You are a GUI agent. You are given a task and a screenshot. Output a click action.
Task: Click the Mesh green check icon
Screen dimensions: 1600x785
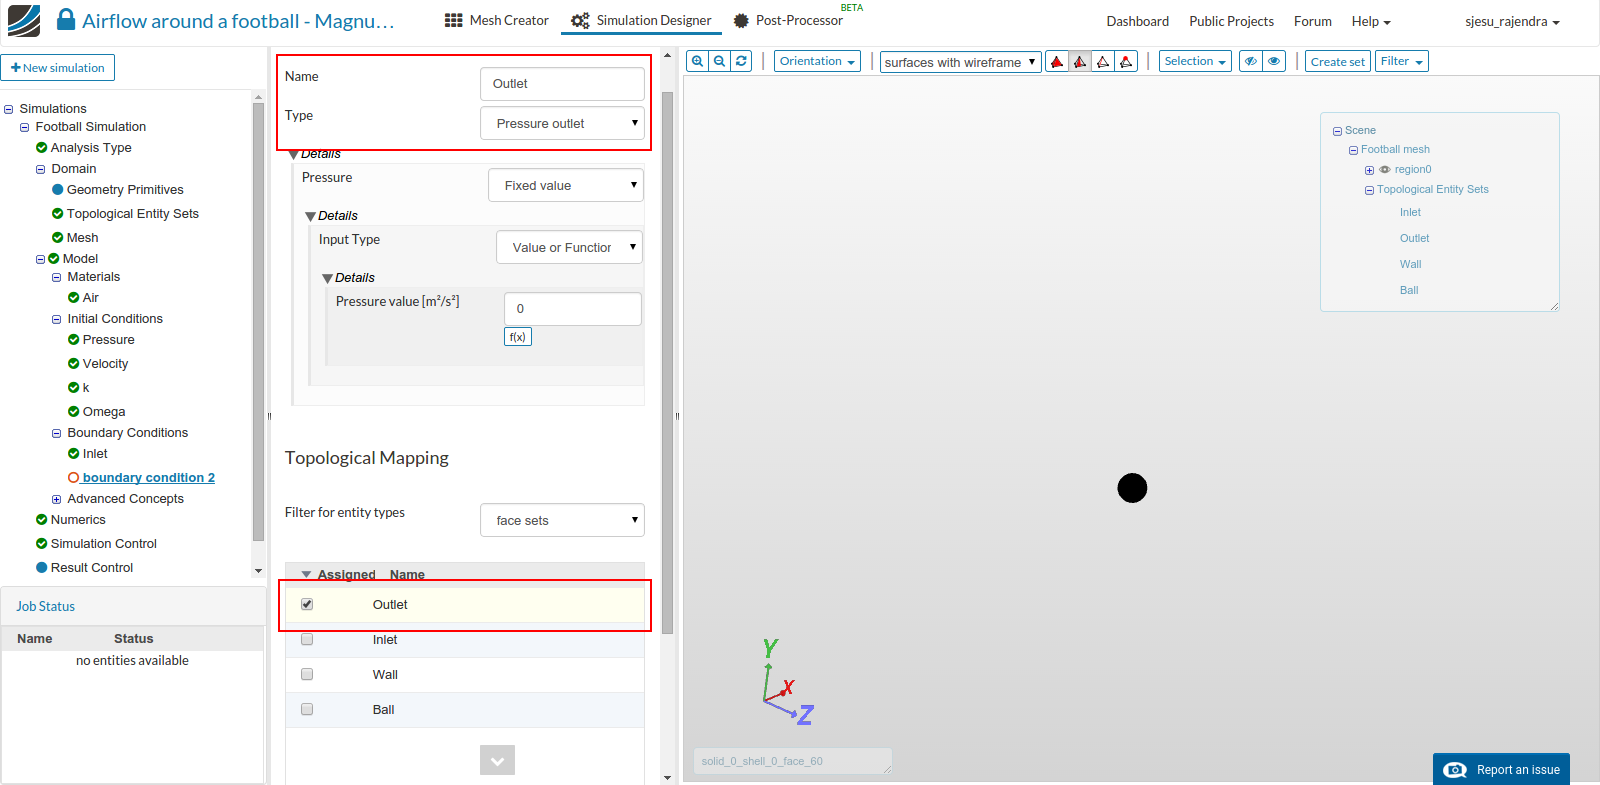click(57, 237)
